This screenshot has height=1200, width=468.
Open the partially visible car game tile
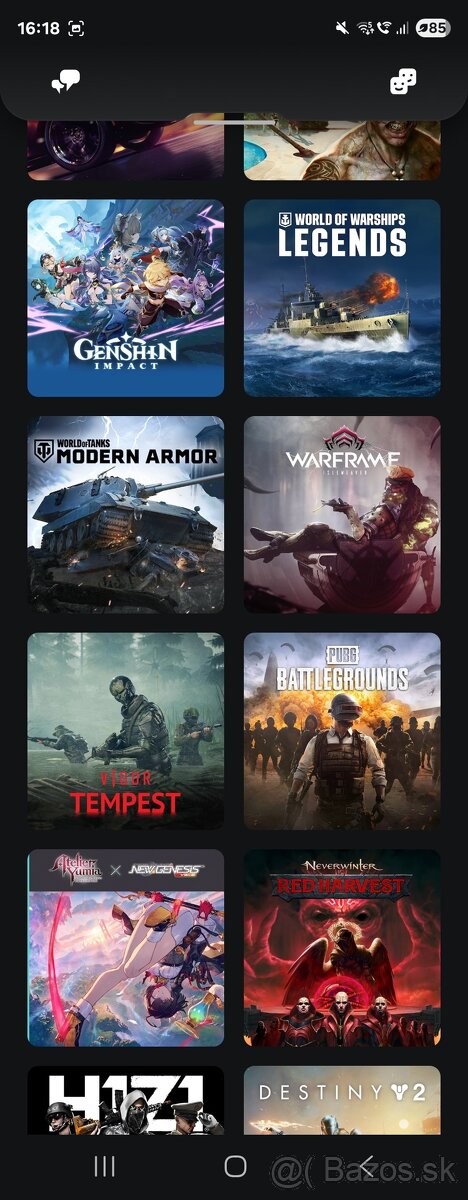[126, 150]
